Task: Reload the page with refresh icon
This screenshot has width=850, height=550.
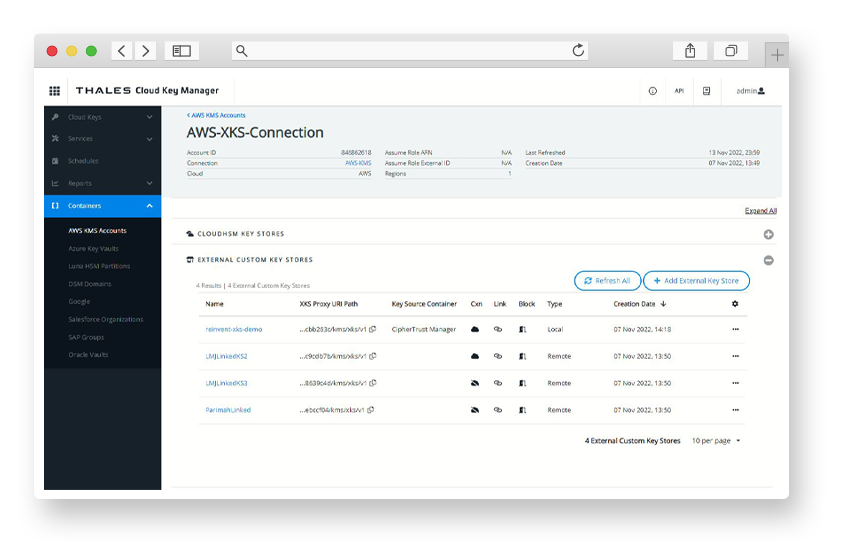Action: [x=578, y=51]
